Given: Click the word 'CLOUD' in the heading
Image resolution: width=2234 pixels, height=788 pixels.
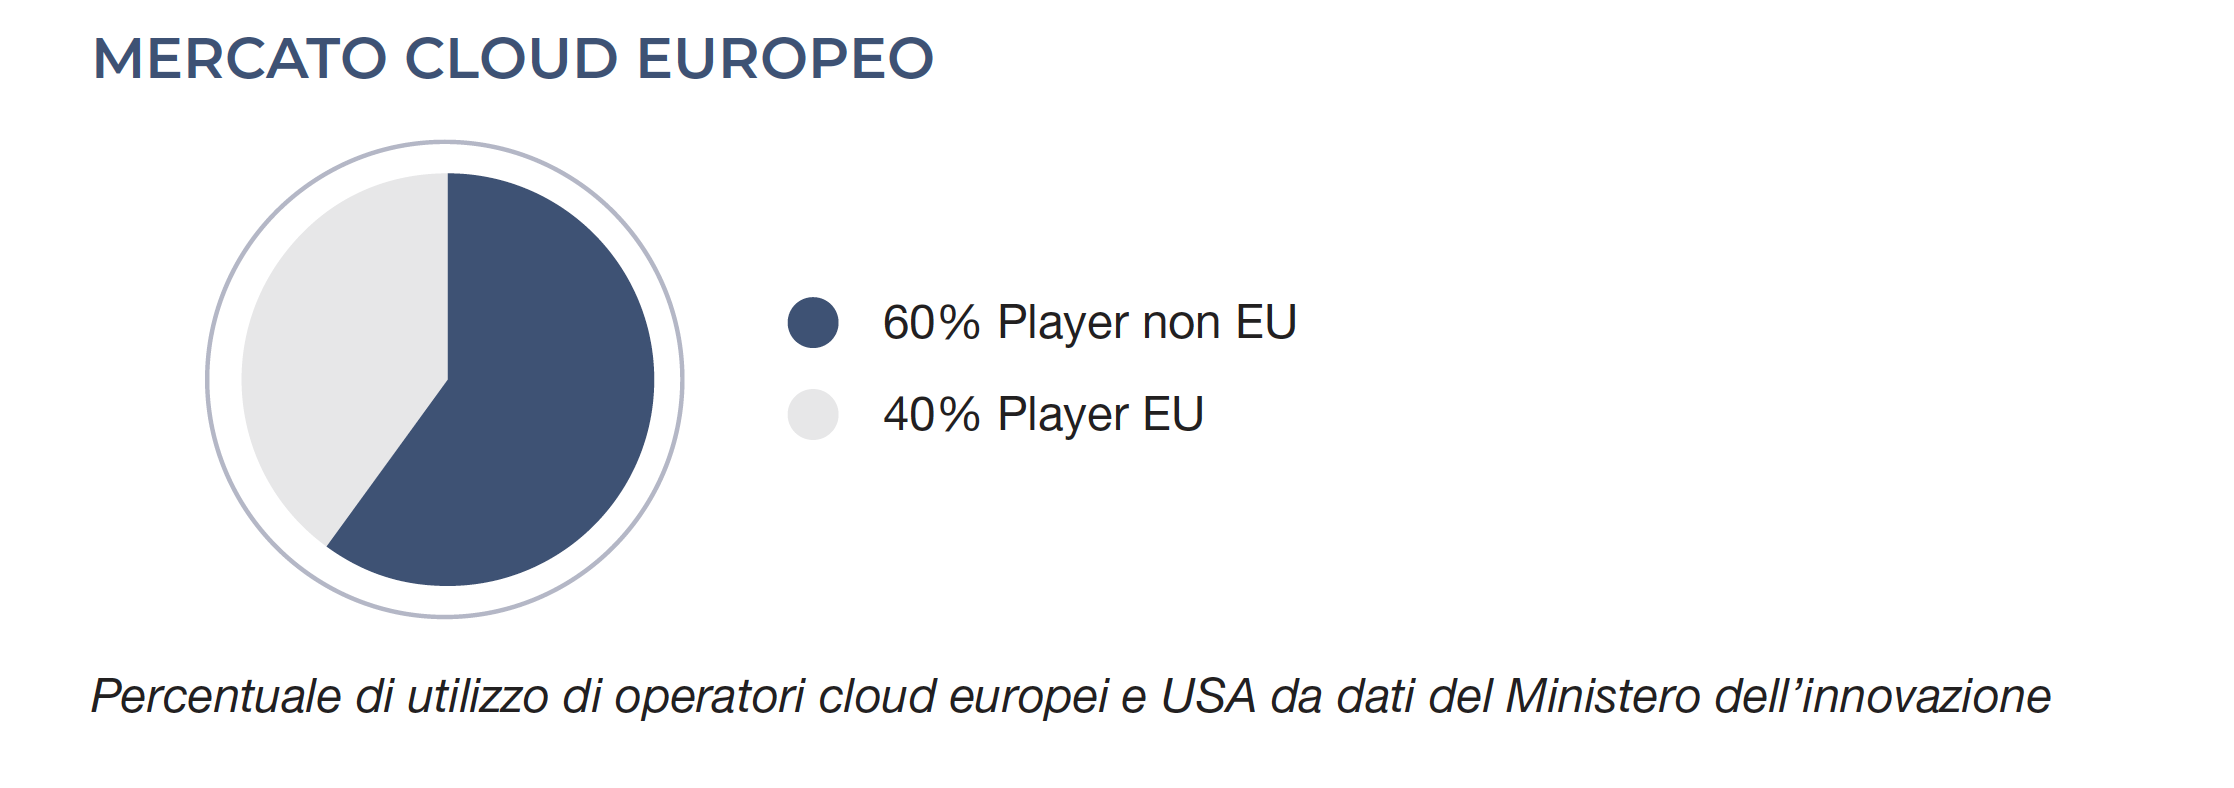Looking at the screenshot, I should pyautogui.click(x=512, y=58).
